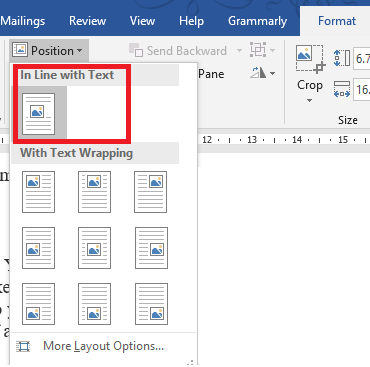The width and height of the screenshot is (370, 367).
Task: Choose top left with square wrapping position
Action: (39, 192)
